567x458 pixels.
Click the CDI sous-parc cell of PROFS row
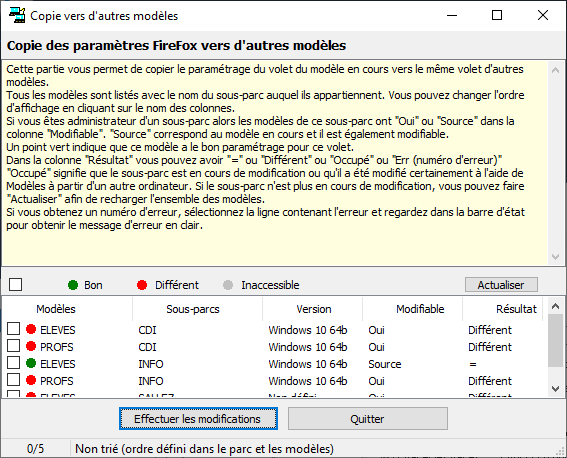[x=147, y=347]
